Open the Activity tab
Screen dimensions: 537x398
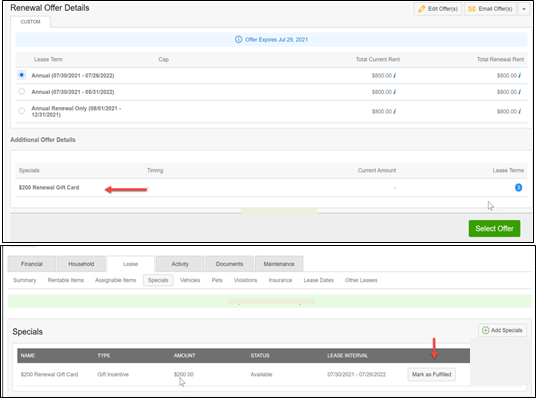(x=180, y=264)
